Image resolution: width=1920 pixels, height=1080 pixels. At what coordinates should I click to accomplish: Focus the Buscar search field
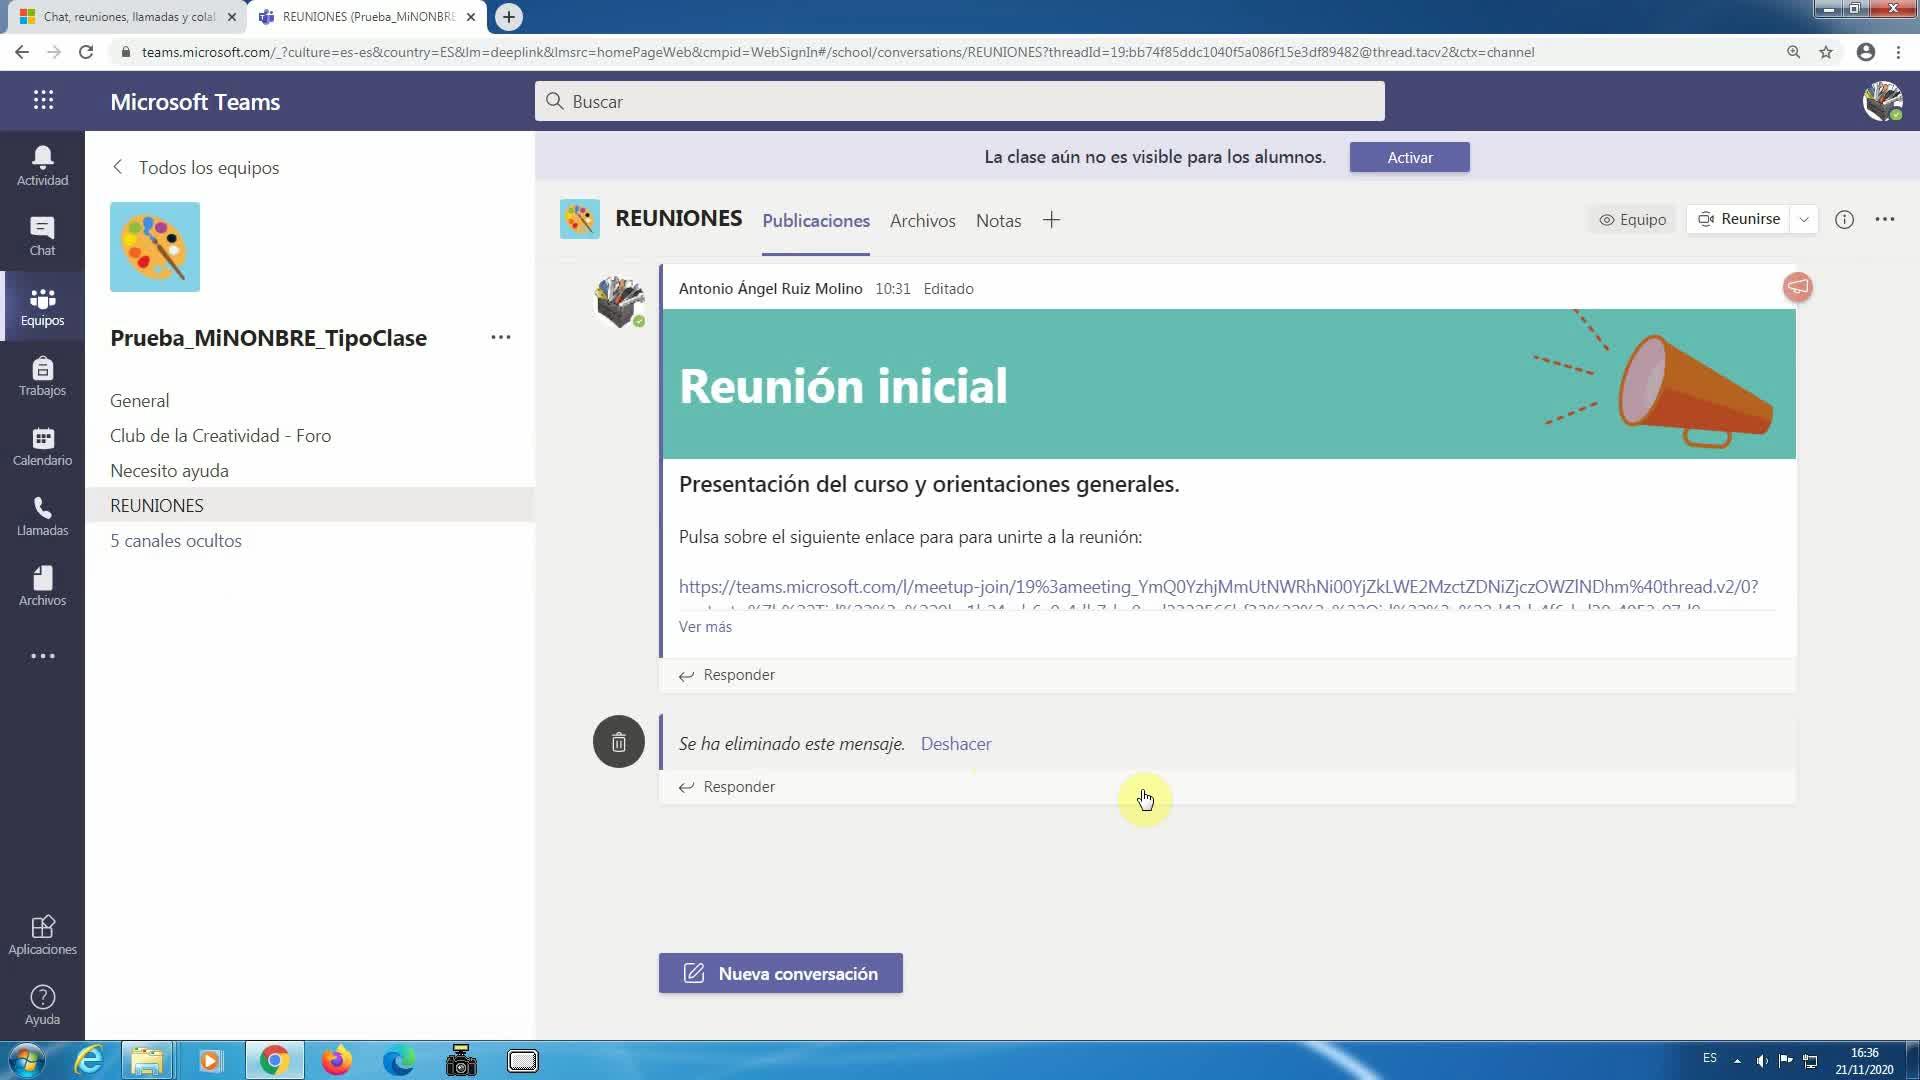(x=960, y=101)
